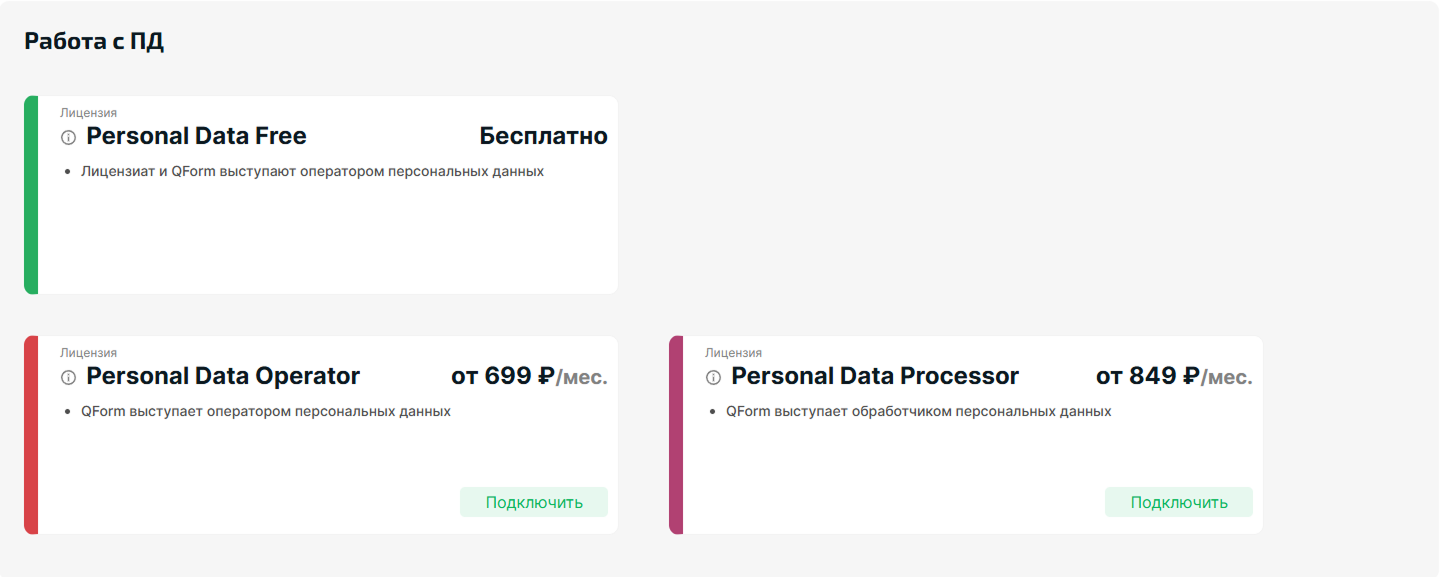Click the от 849 ₽/мес. price

point(1175,376)
